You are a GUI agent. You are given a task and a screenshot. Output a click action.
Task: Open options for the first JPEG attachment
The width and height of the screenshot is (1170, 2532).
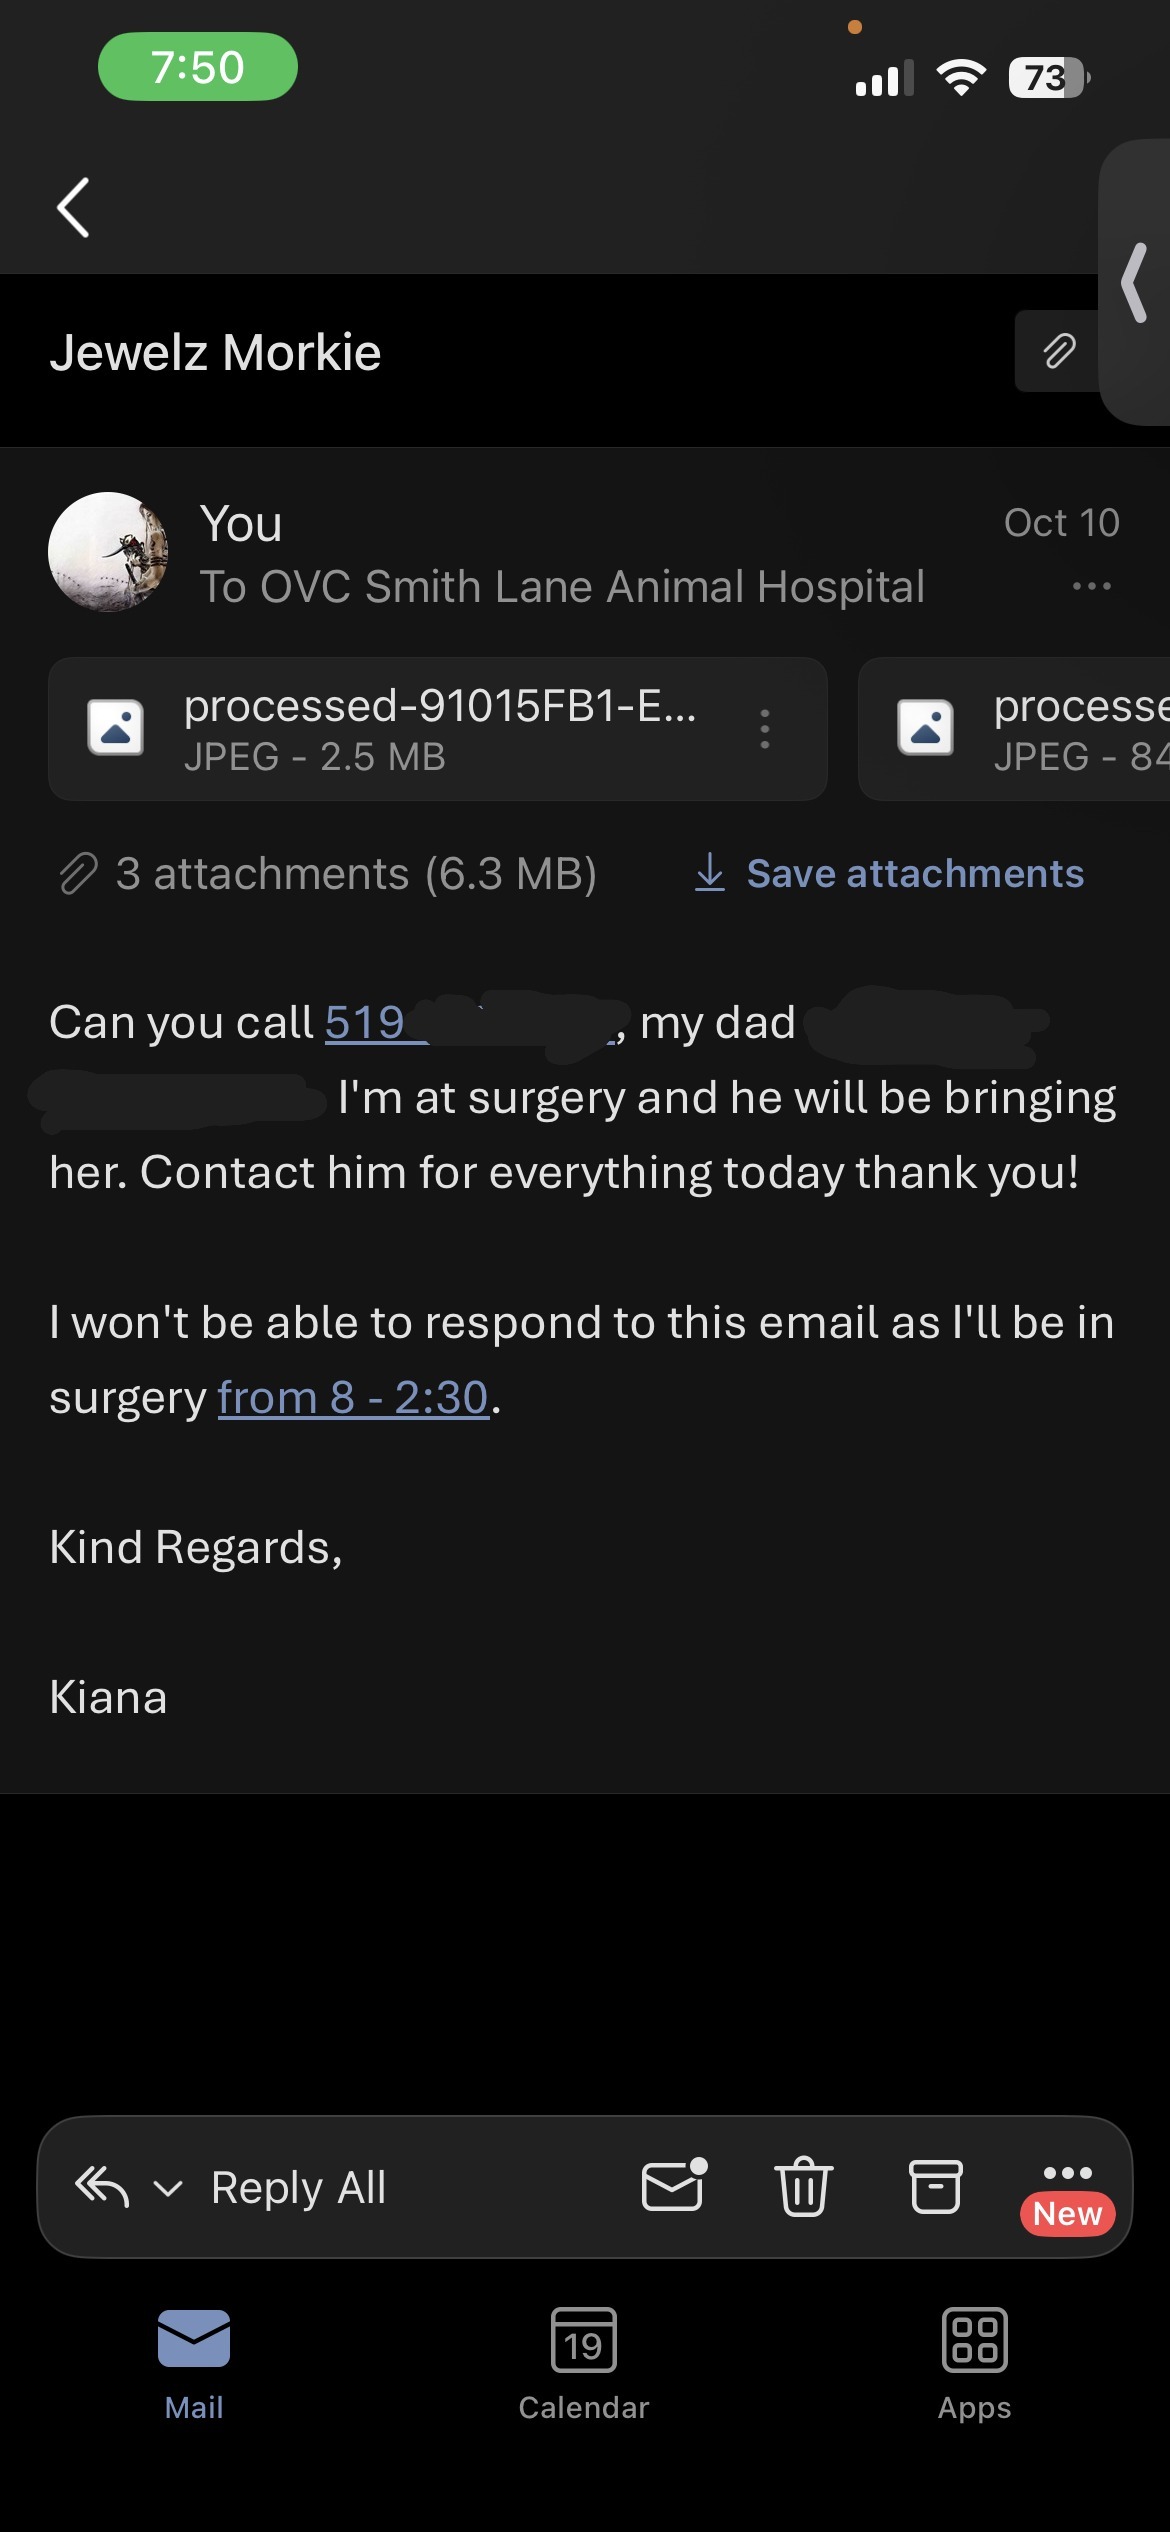point(765,729)
